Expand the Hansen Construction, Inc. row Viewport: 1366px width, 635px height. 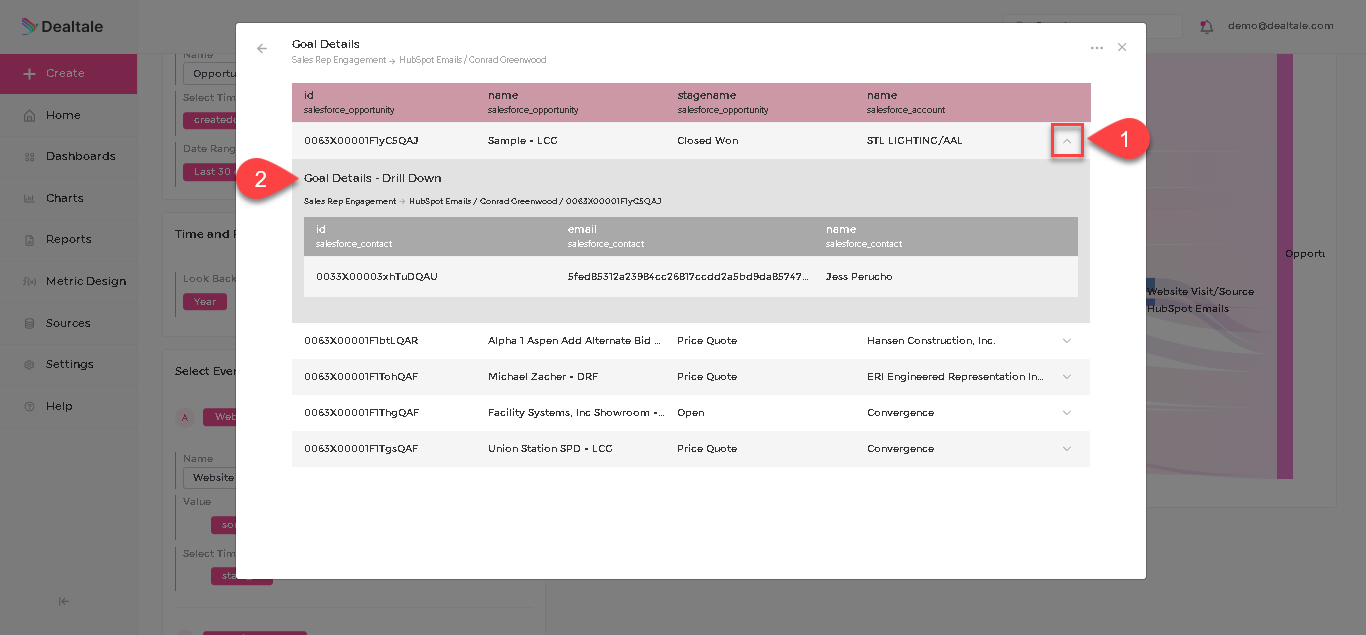1067,341
